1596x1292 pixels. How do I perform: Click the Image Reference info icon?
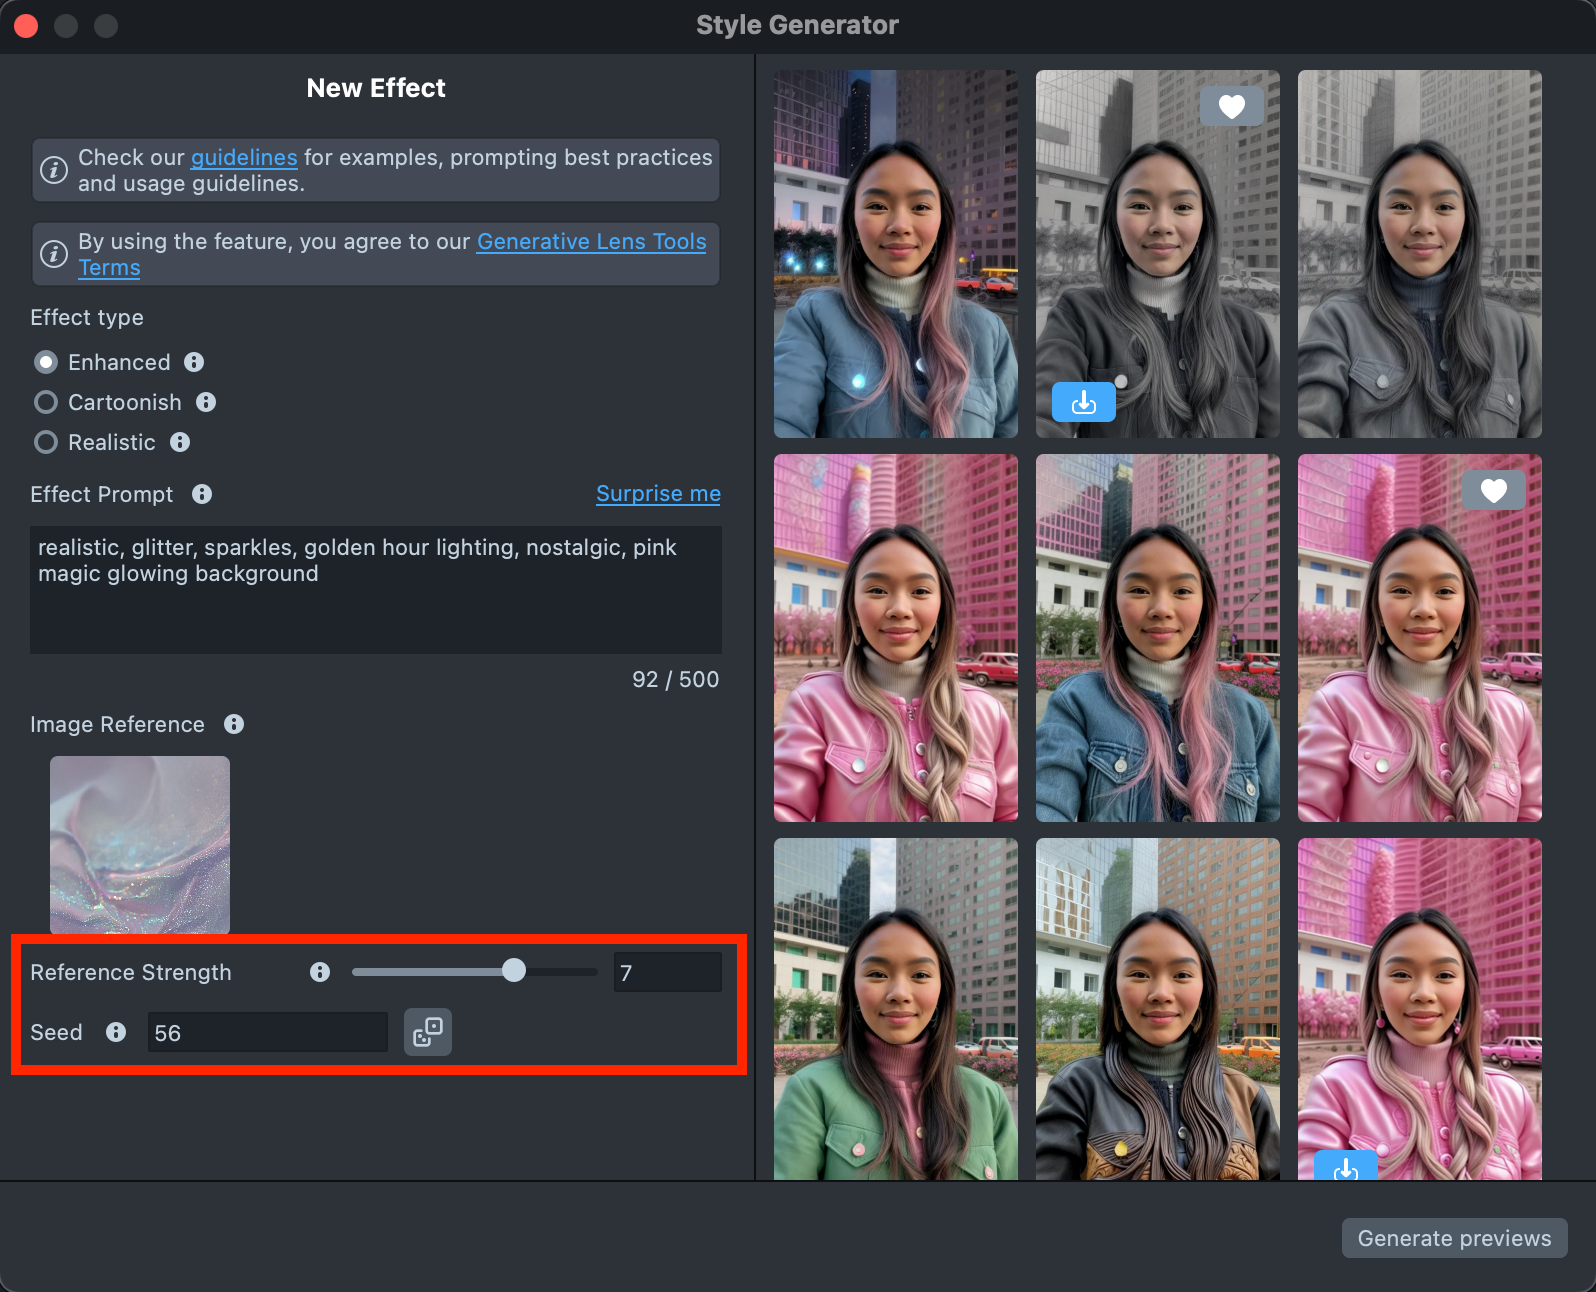click(x=234, y=724)
